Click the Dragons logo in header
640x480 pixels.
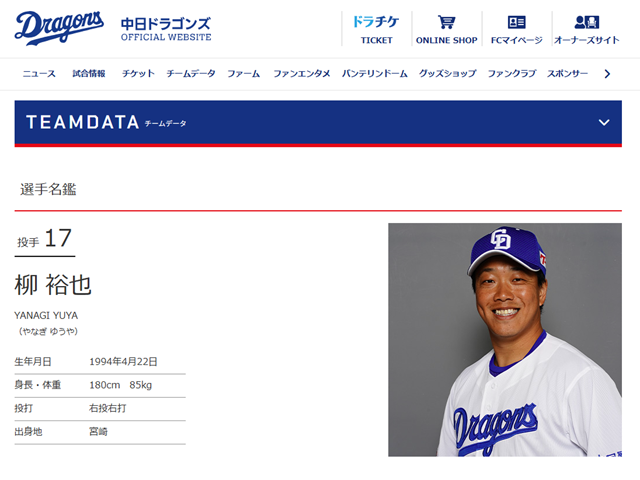59,28
